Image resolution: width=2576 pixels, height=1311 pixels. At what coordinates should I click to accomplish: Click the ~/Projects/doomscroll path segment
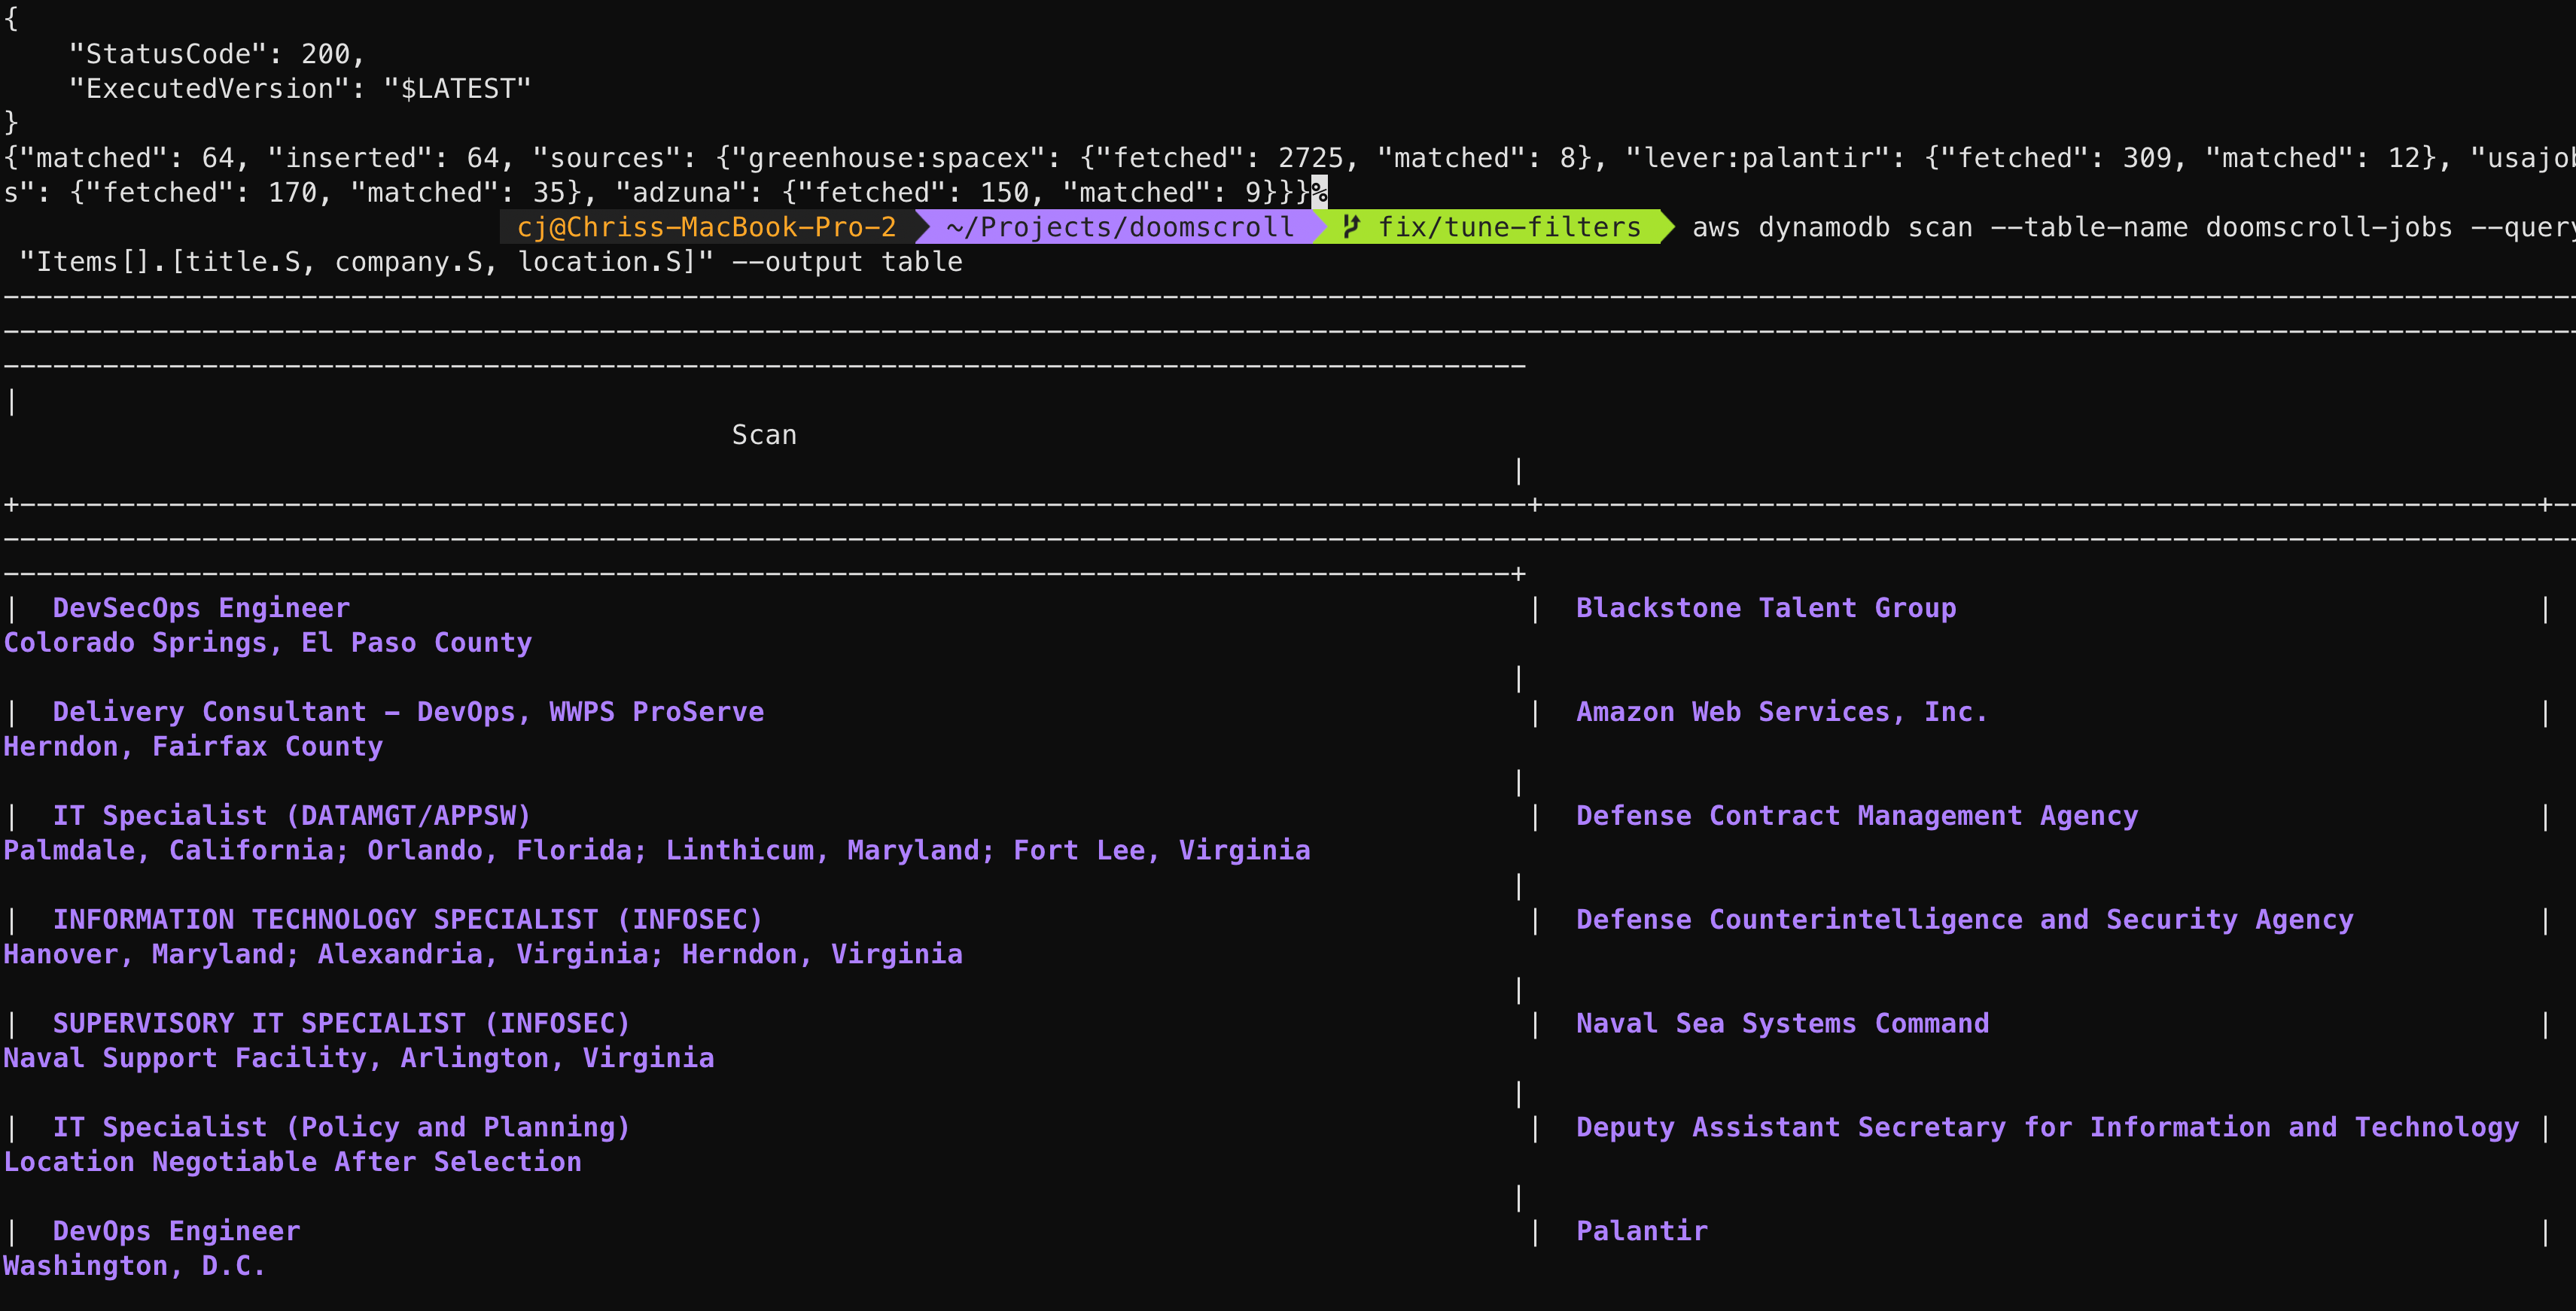(x=1120, y=227)
